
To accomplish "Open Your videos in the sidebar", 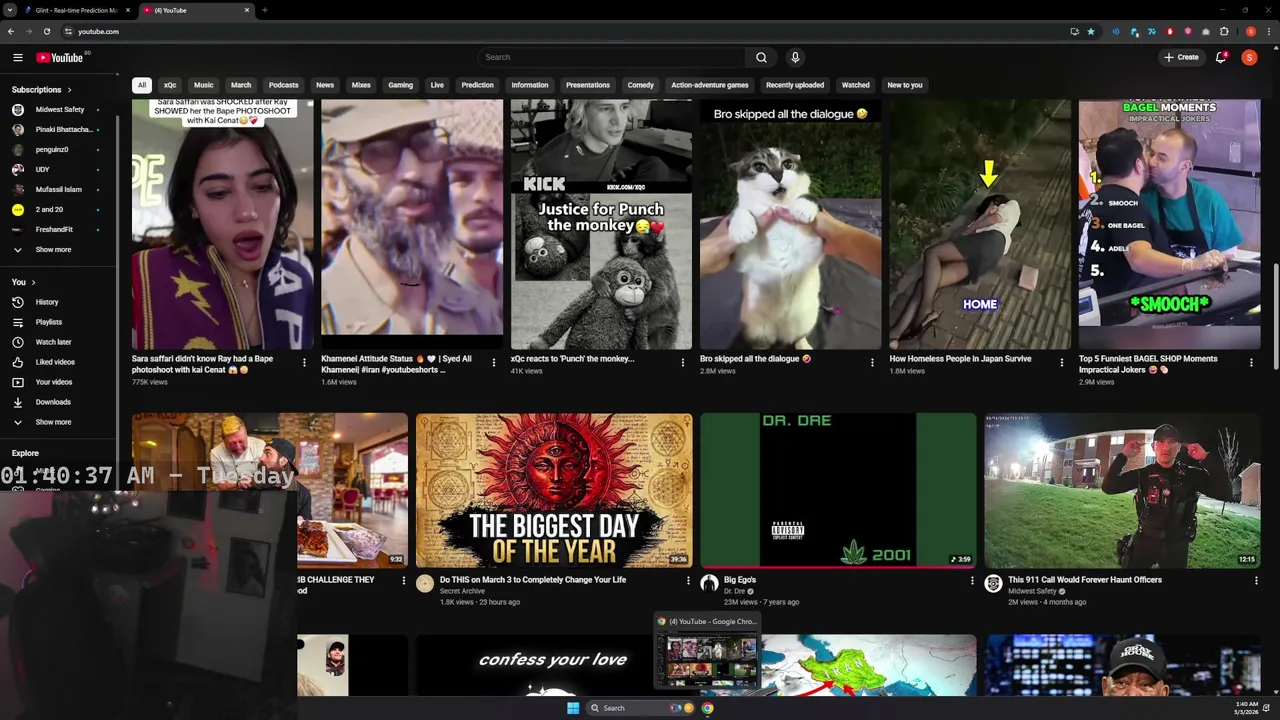I will tap(54, 382).
